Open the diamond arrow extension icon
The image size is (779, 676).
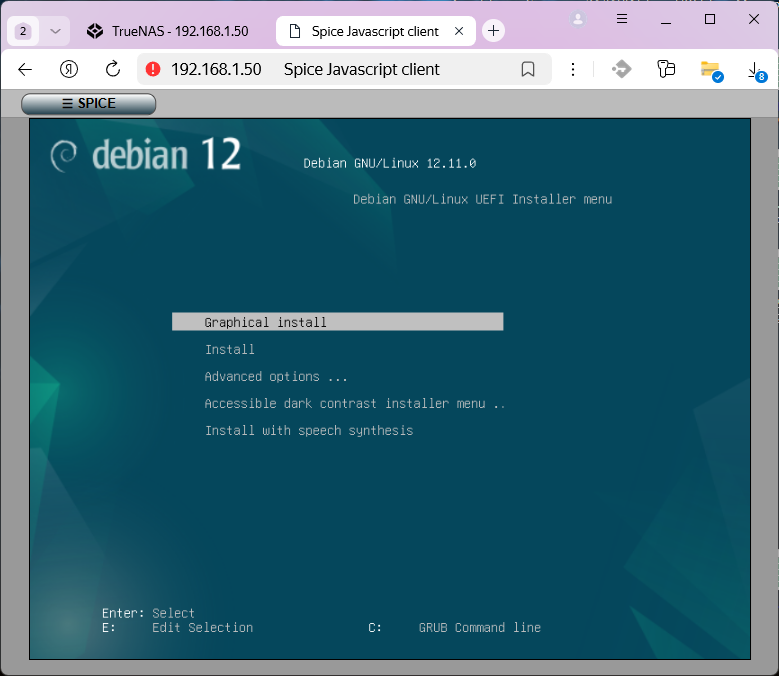click(621, 69)
